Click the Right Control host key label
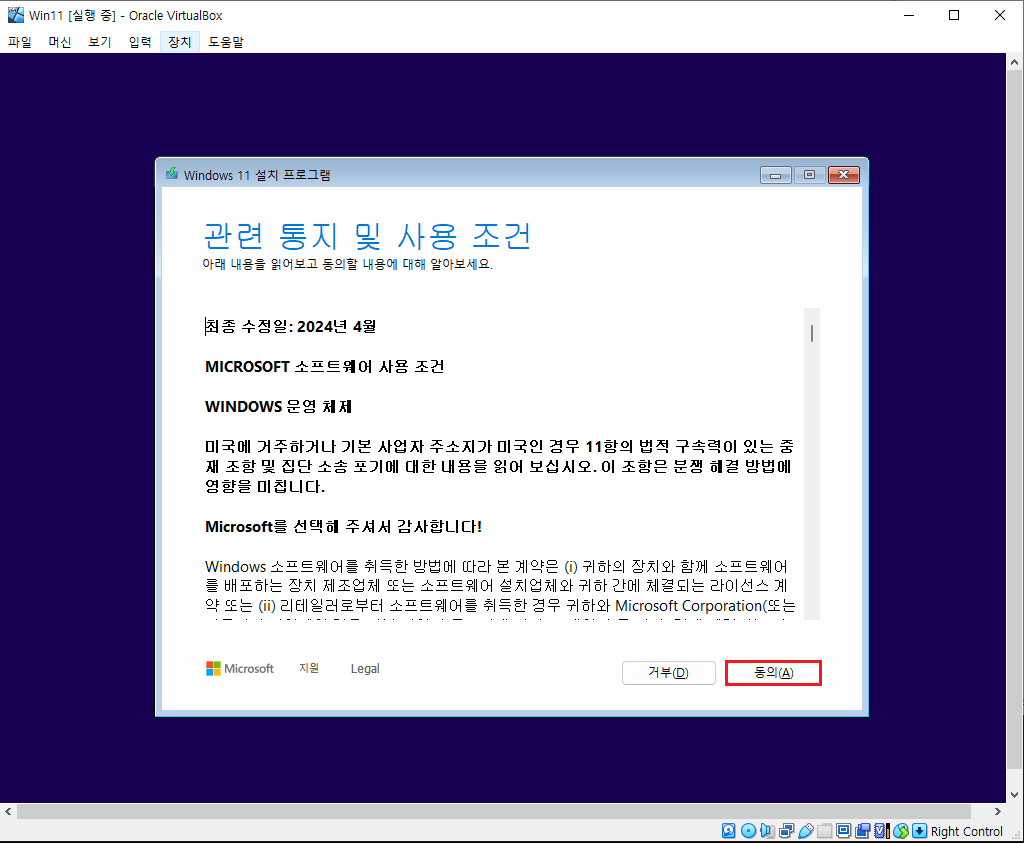Image resolution: width=1024 pixels, height=843 pixels. point(967,831)
